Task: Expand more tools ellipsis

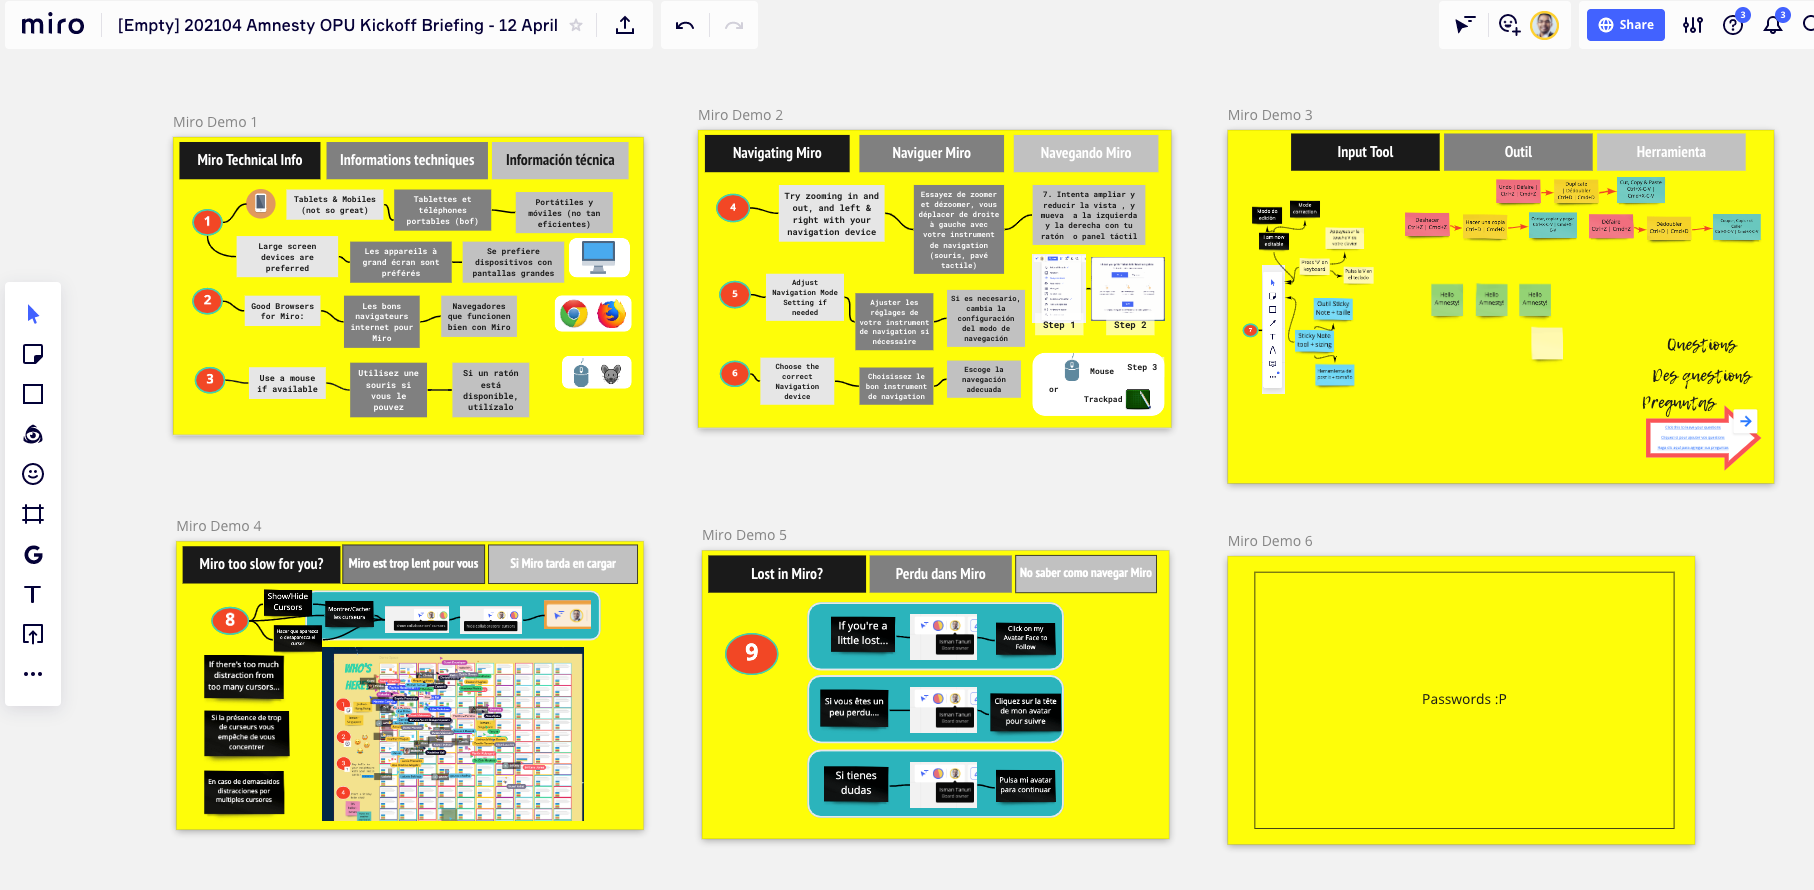Action: (x=33, y=674)
